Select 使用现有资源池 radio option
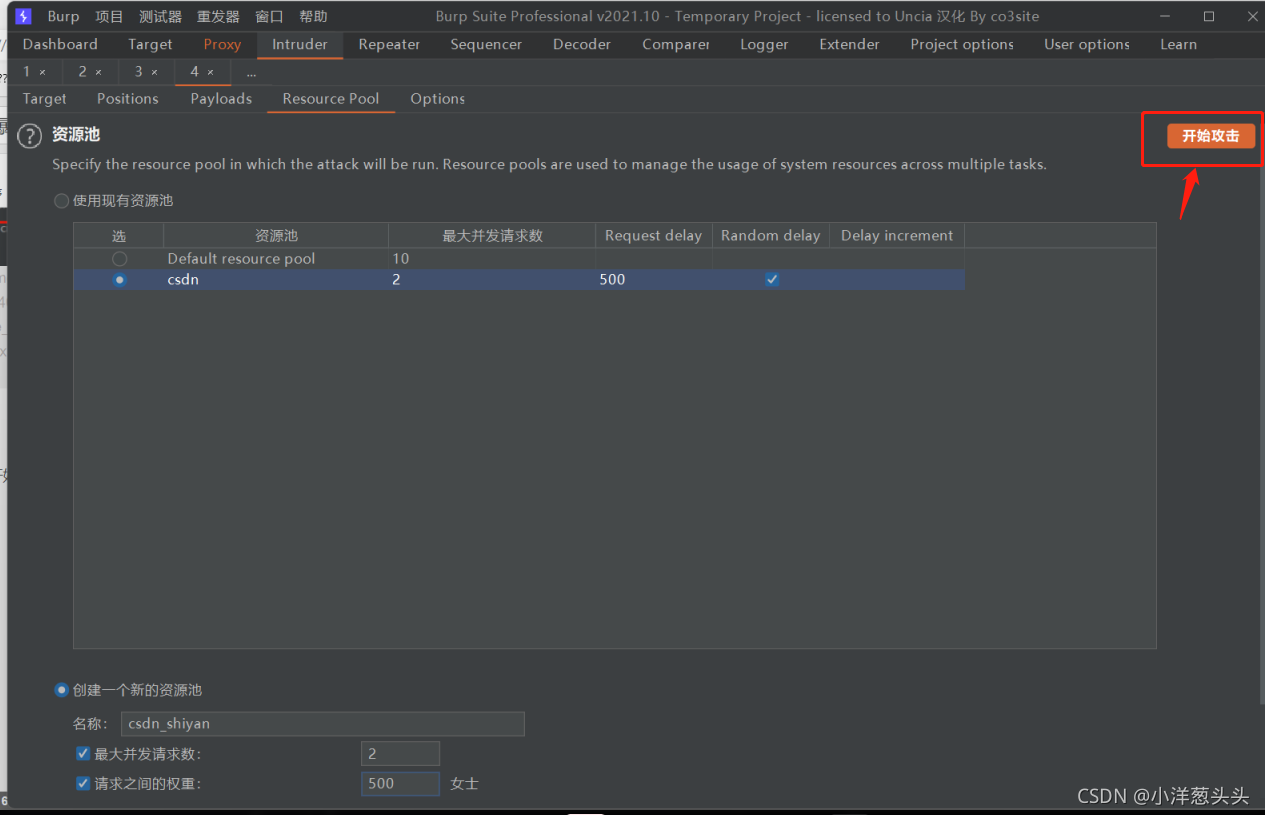 (x=62, y=201)
